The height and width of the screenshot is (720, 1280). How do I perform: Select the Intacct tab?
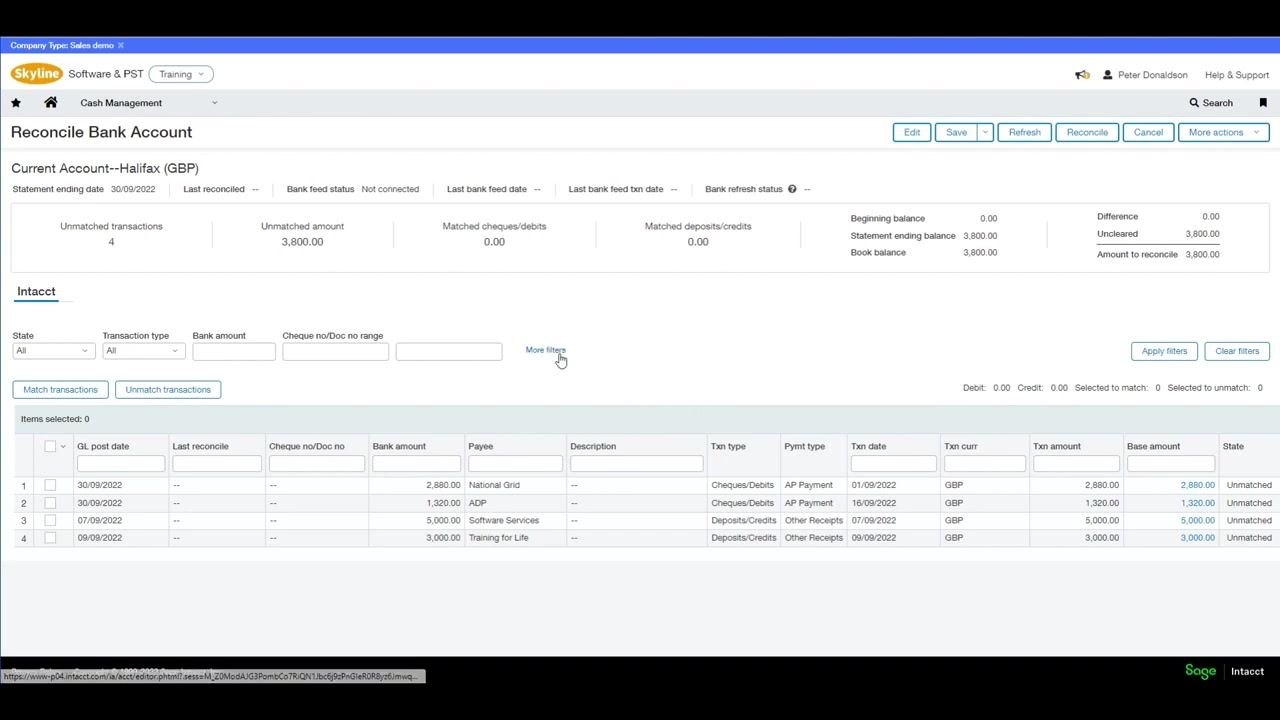36,291
